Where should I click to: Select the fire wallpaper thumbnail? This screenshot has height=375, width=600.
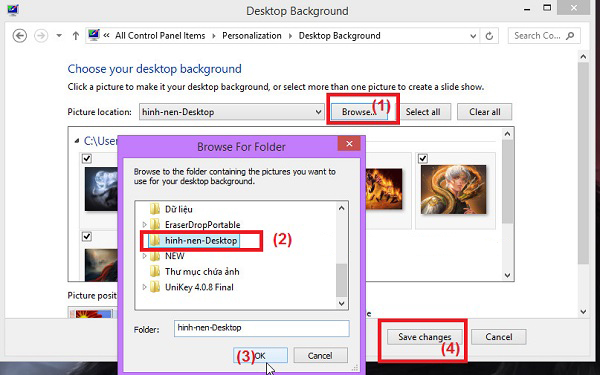(384, 189)
